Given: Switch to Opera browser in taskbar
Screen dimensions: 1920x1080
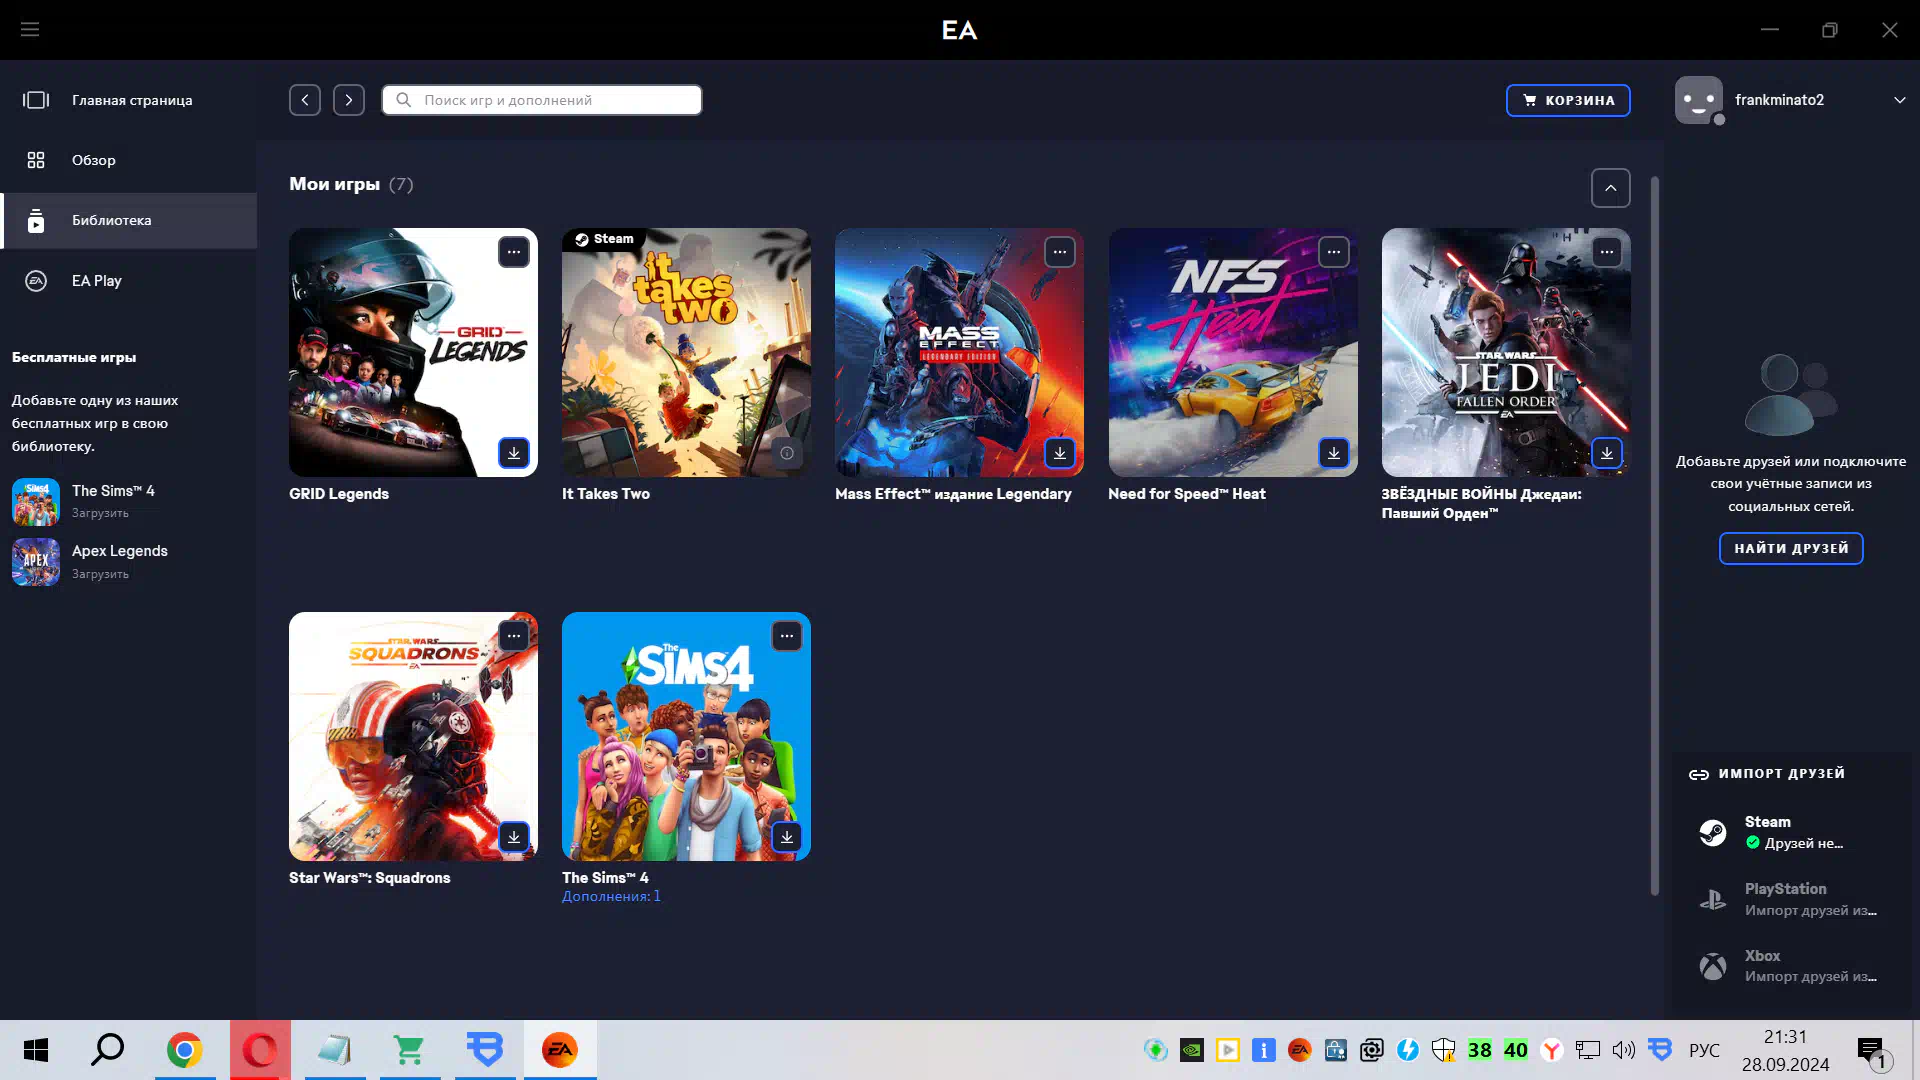Looking at the screenshot, I should [260, 1050].
